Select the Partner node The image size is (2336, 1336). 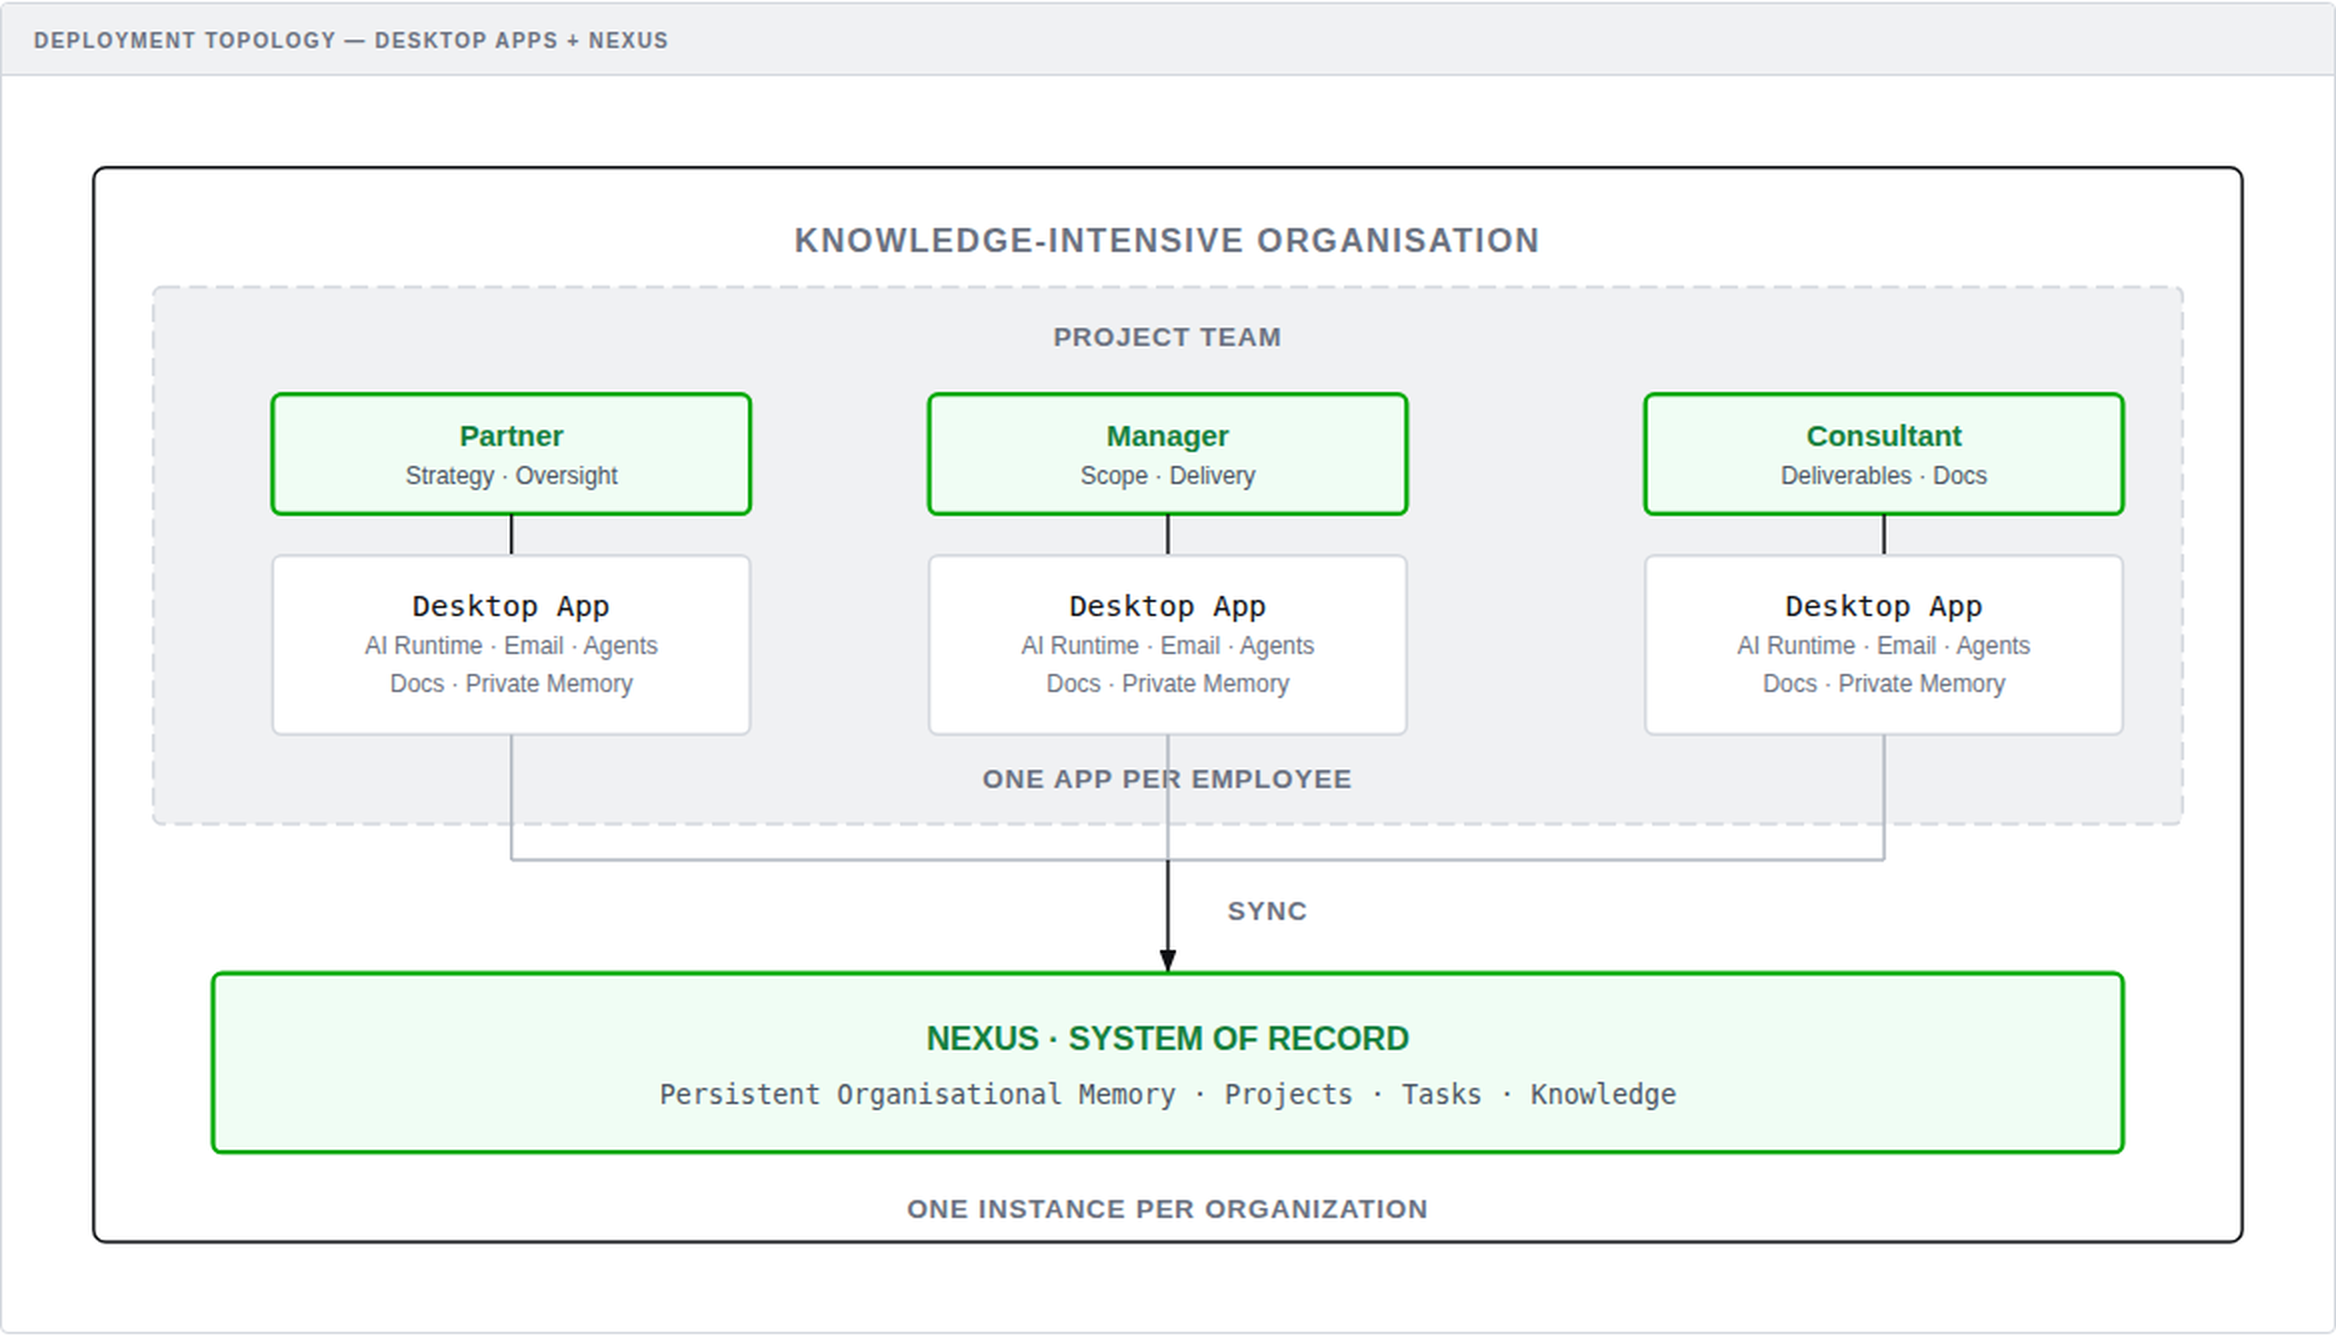(x=511, y=452)
